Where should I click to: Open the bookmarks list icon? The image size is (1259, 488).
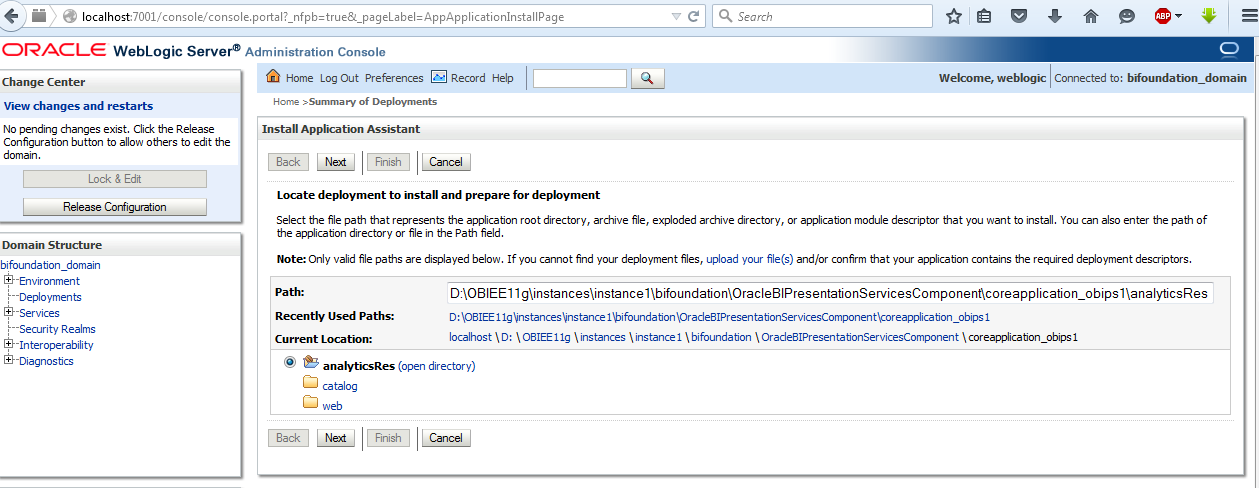(984, 16)
